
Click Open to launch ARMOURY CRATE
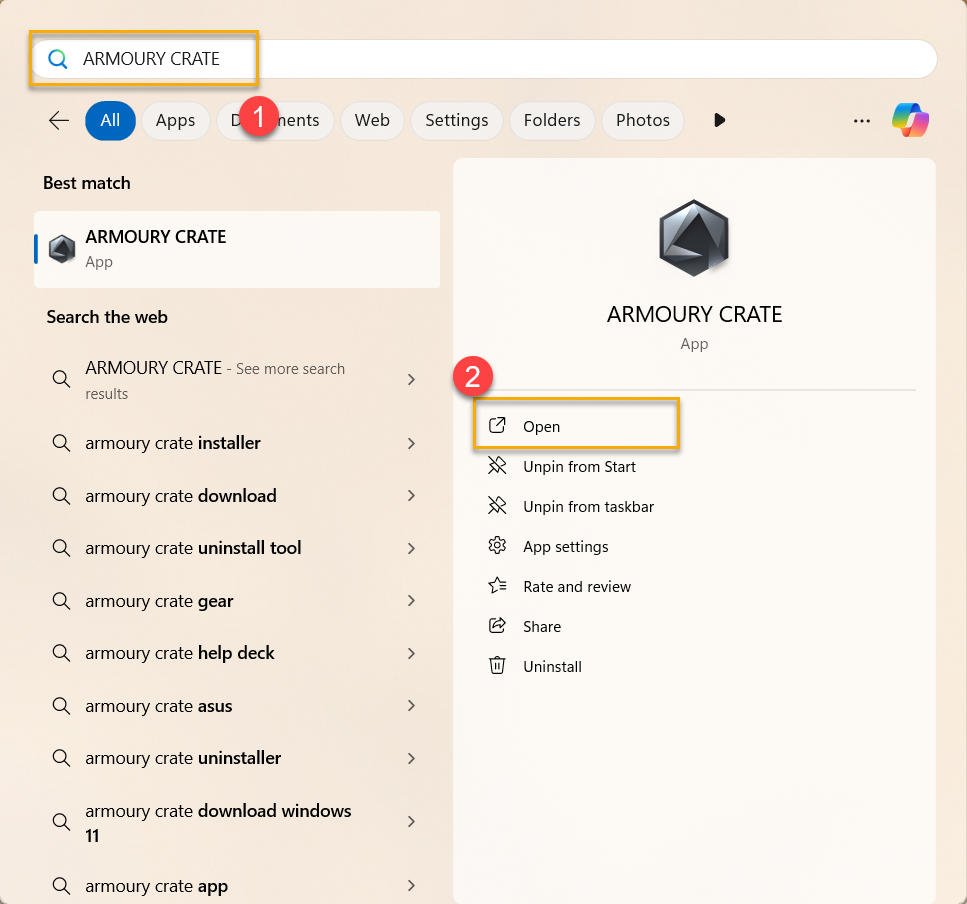point(541,426)
